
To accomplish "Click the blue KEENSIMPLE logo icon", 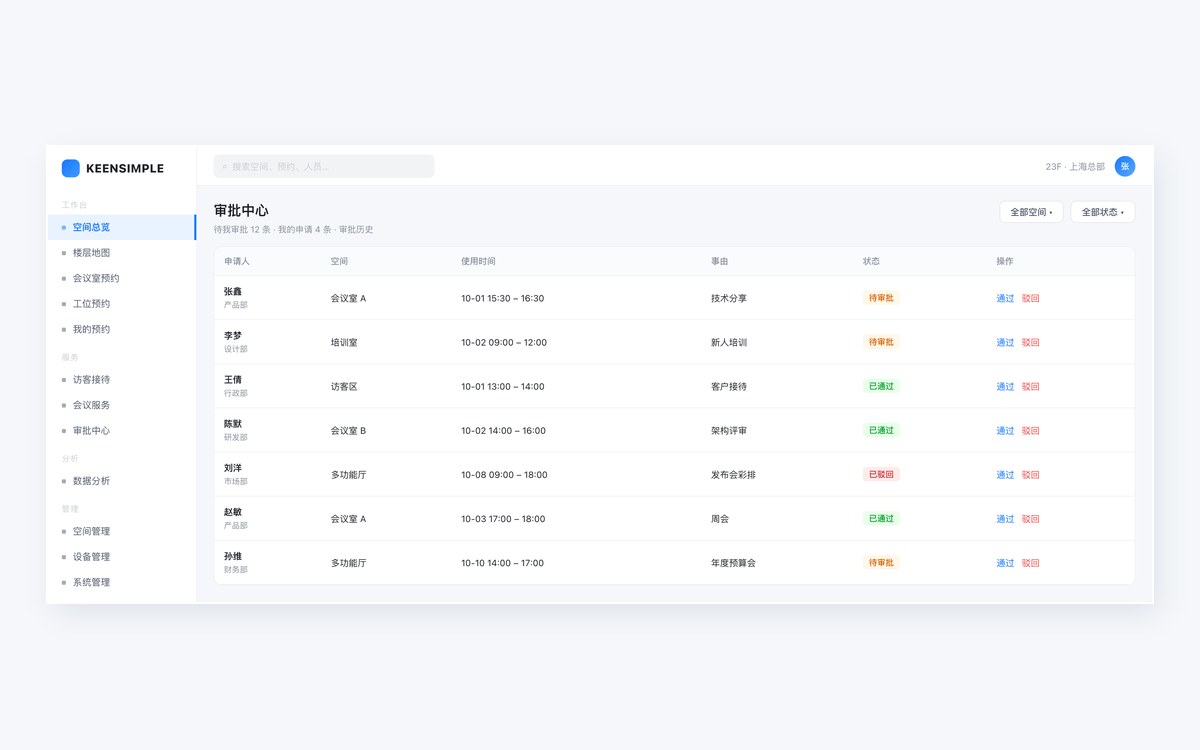I will pyautogui.click(x=70, y=168).
